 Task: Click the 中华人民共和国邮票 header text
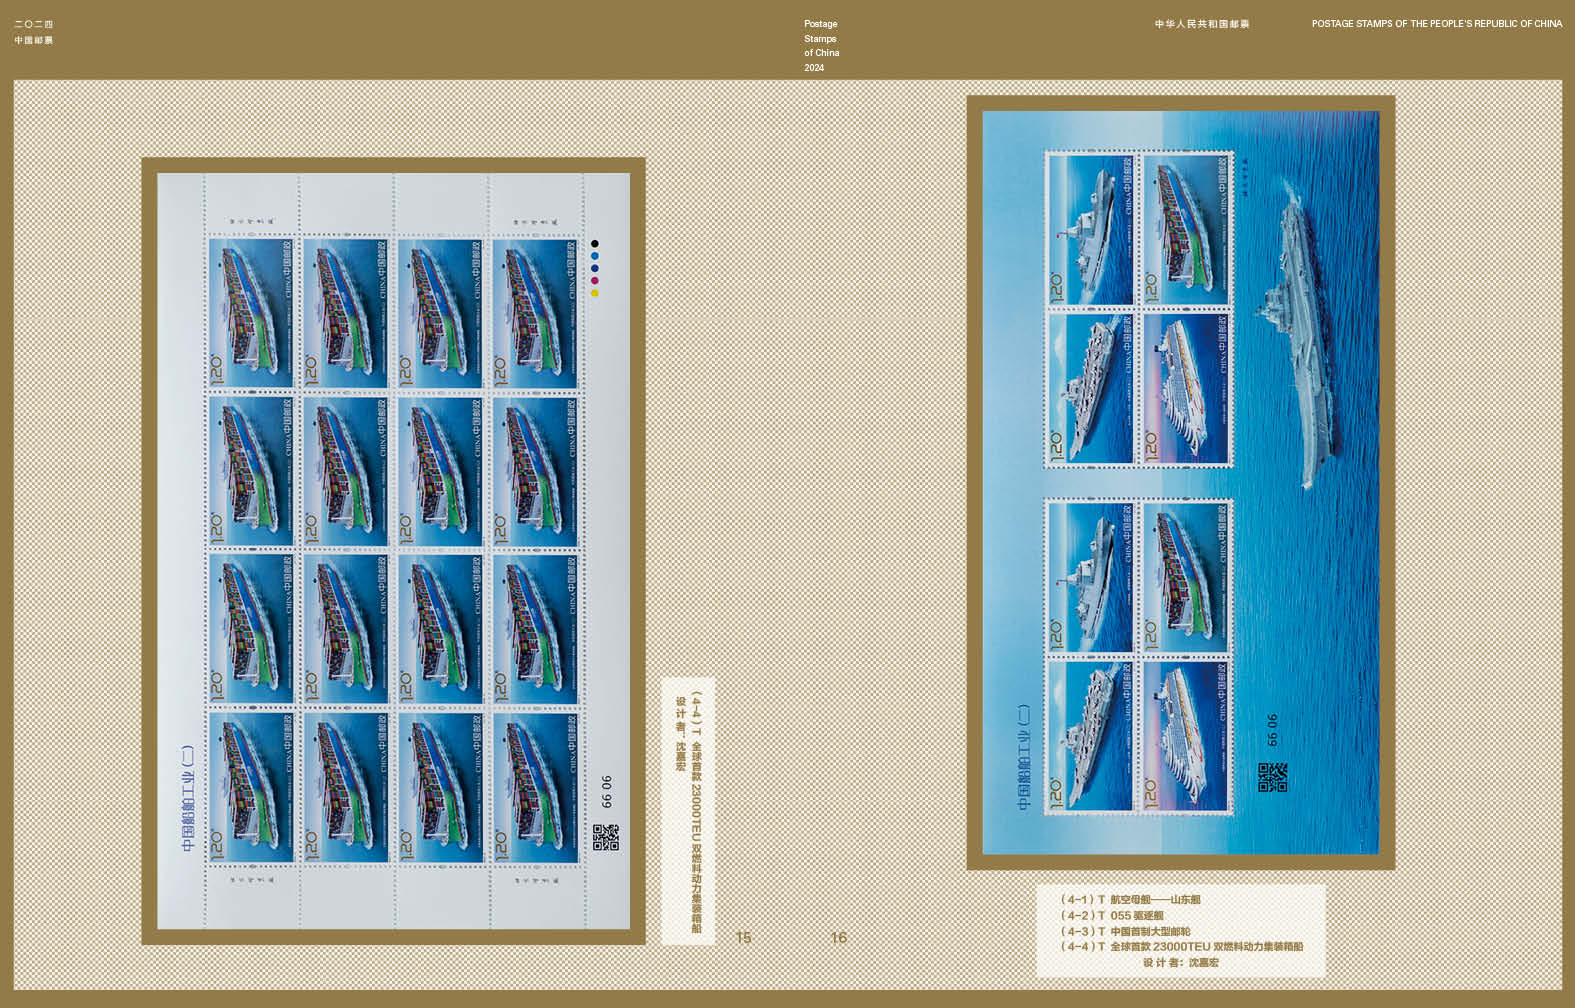tap(1201, 24)
